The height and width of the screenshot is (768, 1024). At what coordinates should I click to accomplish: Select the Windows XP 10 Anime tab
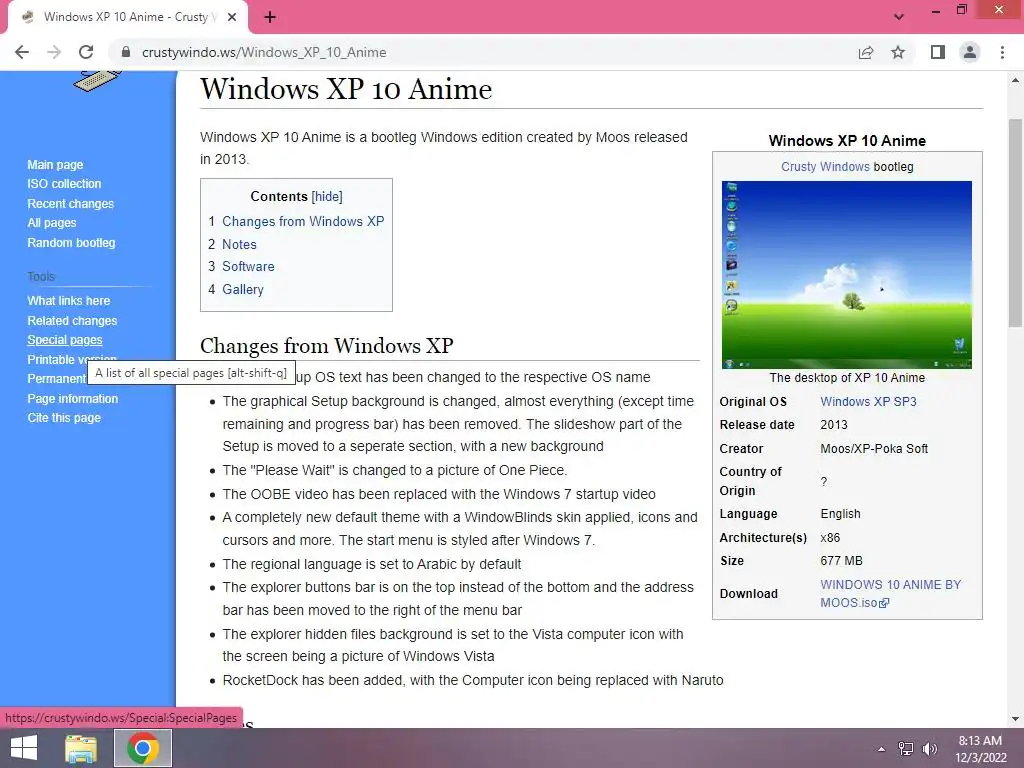[127, 18]
